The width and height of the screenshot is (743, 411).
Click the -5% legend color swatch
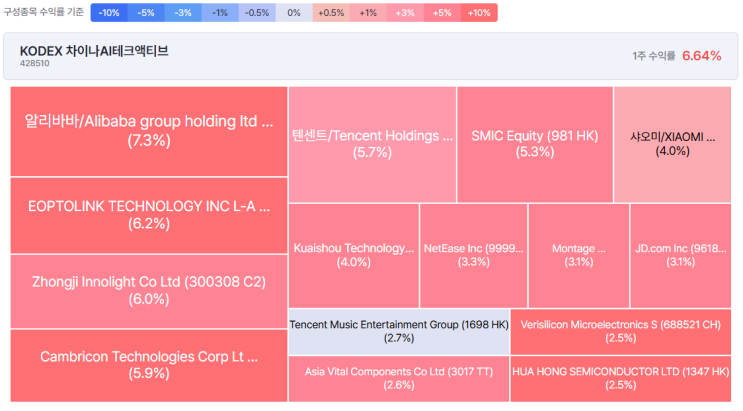click(146, 13)
